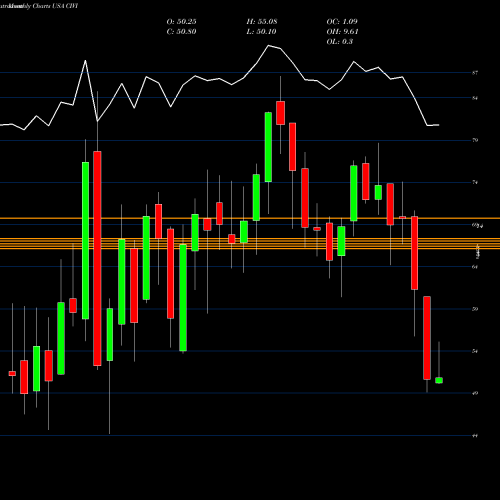Viewport: 500px width, 500px height.
Task: Click the "OH: 9.61" reading
Action: click(342, 32)
